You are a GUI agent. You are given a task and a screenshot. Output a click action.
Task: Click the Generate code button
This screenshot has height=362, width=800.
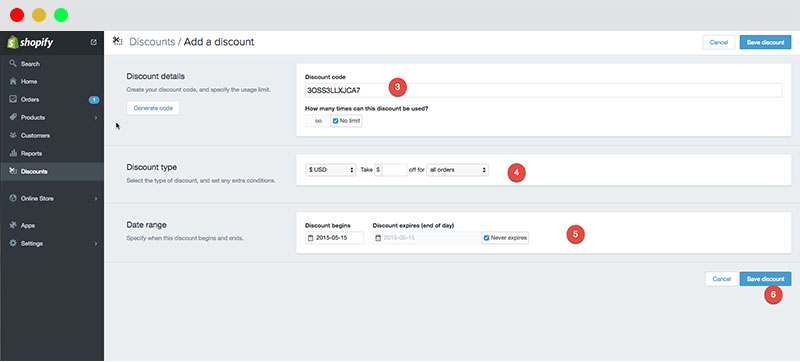click(153, 108)
